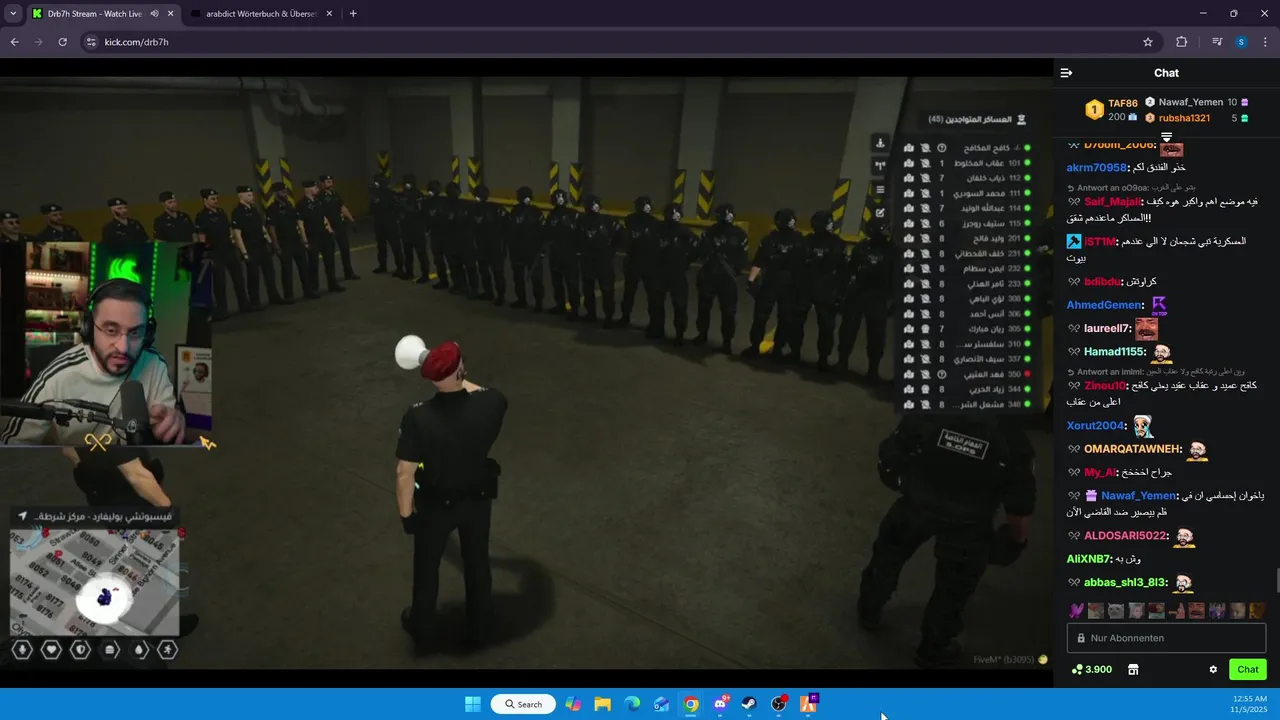Screen dimensions: 1280x720
Task: Open Steam from the taskbar
Action: point(749,704)
